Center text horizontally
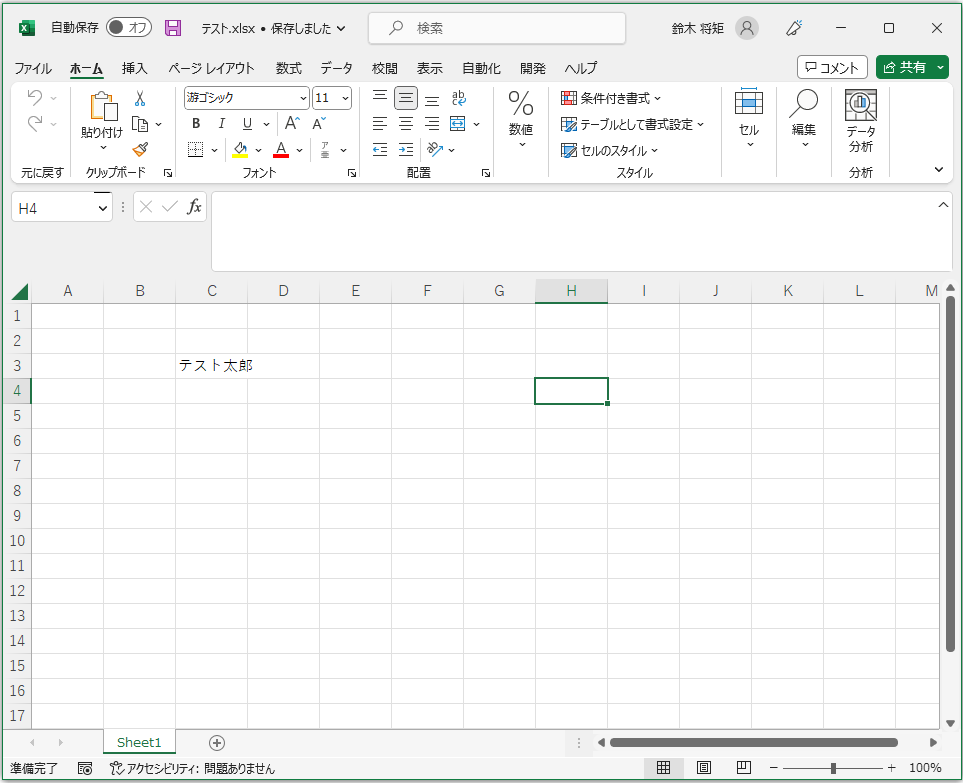Image resolution: width=963 pixels, height=783 pixels. 406,123
